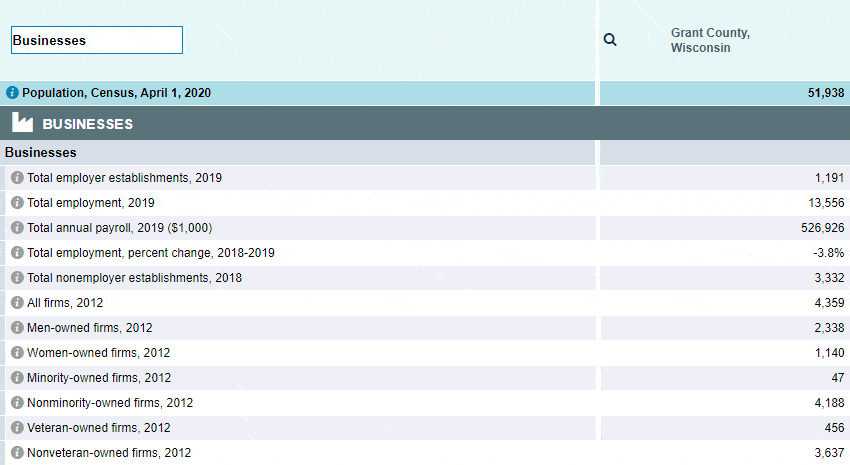The width and height of the screenshot is (850, 465).
Task: Show info for Women-owned firms, 2012
Action: click(x=17, y=353)
